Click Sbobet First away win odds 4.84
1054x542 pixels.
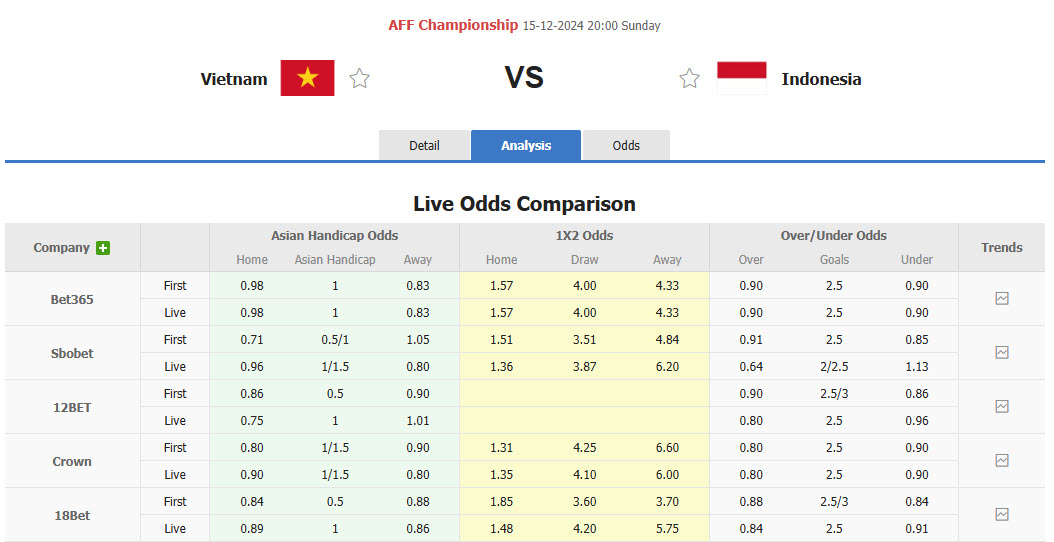click(x=667, y=340)
